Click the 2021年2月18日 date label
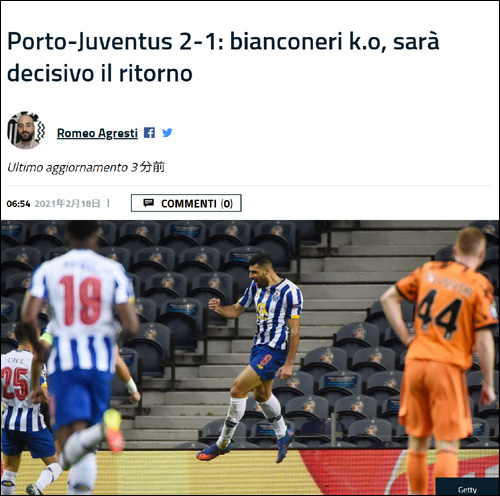 pos(67,203)
